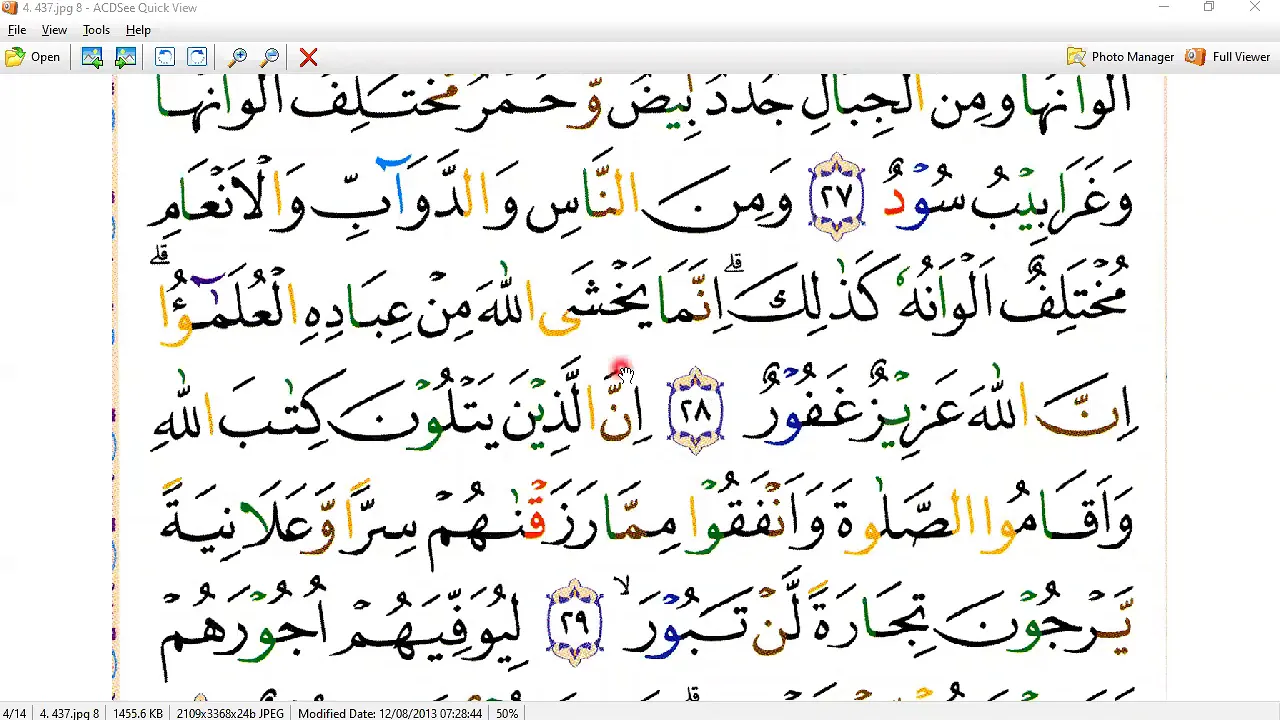Image resolution: width=1280 pixels, height=720 pixels.
Task: Delete the current image with red X
Action: click(x=308, y=57)
